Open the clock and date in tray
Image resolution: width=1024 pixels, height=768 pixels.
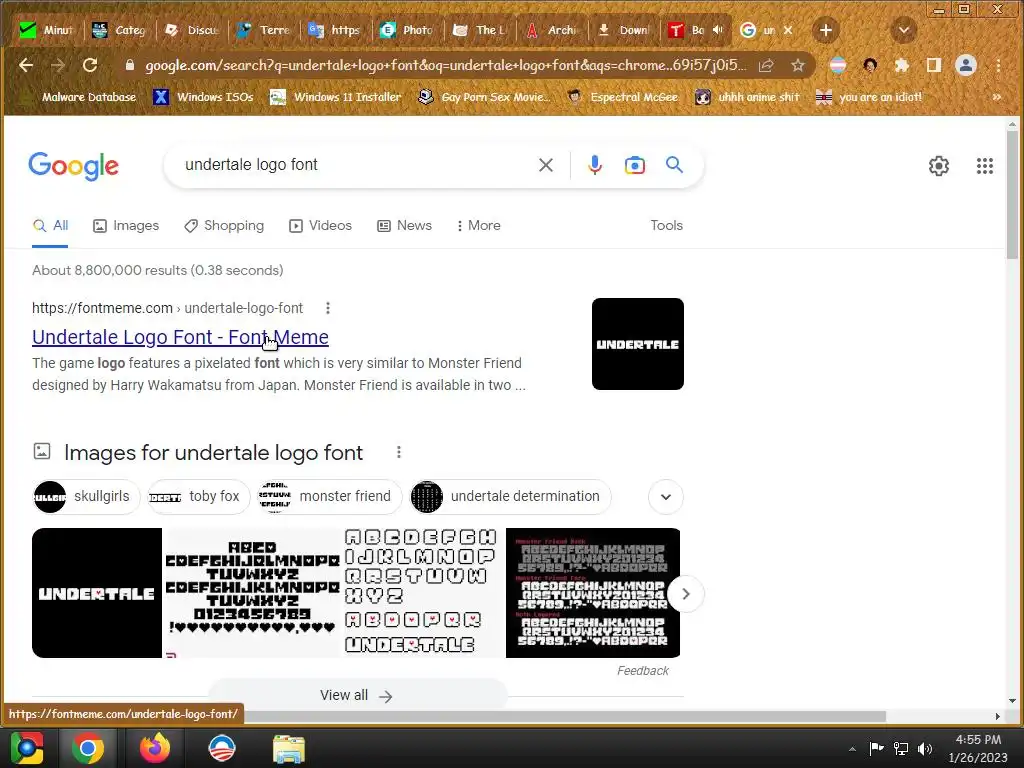[x=978, y=748]
